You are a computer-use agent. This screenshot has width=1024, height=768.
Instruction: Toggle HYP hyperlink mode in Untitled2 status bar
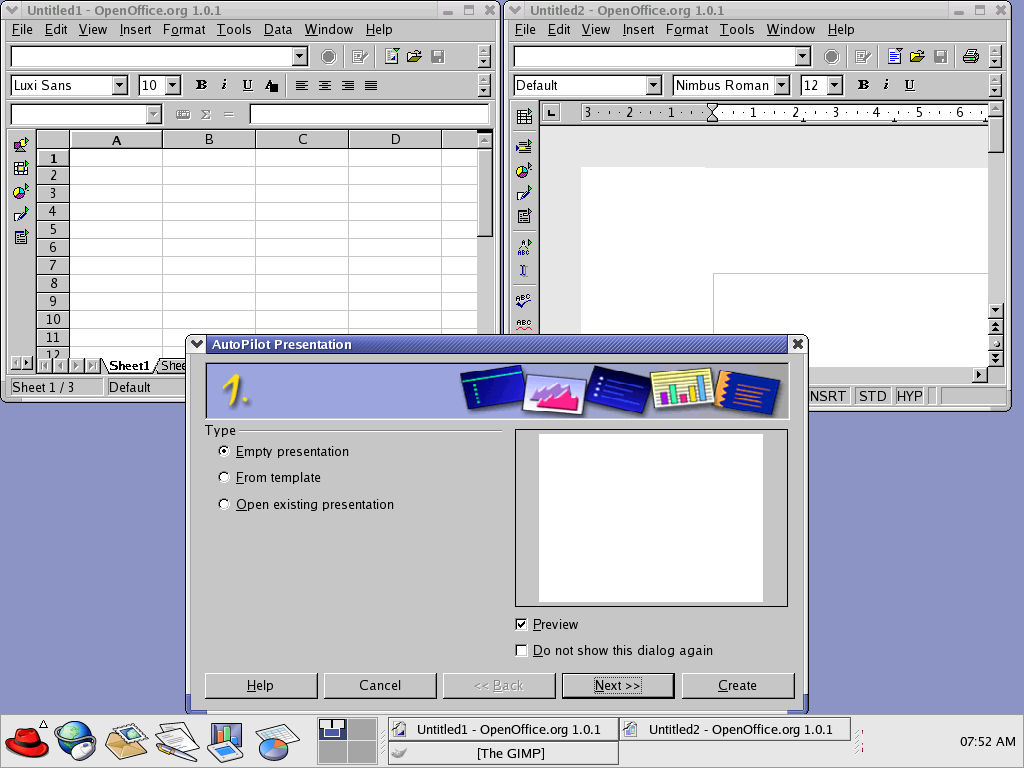[909, 396]
